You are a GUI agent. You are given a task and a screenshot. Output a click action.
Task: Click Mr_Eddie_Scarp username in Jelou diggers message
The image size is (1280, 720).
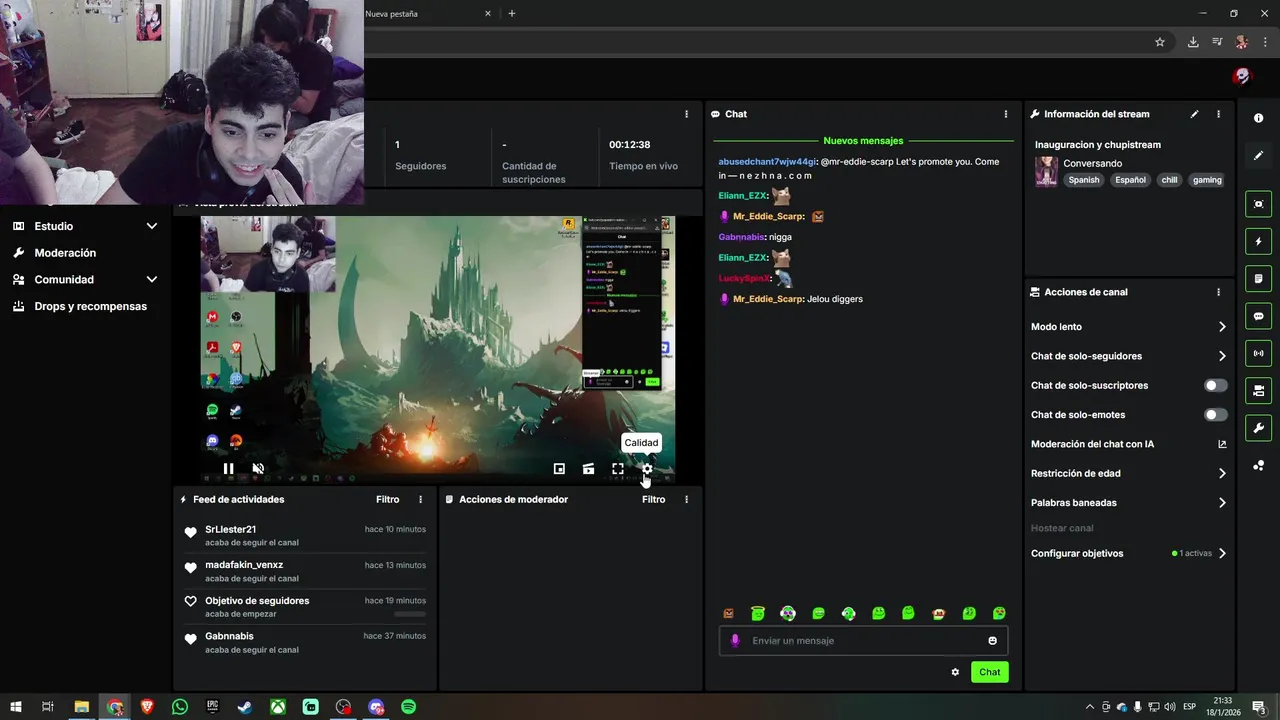(768, 299)
